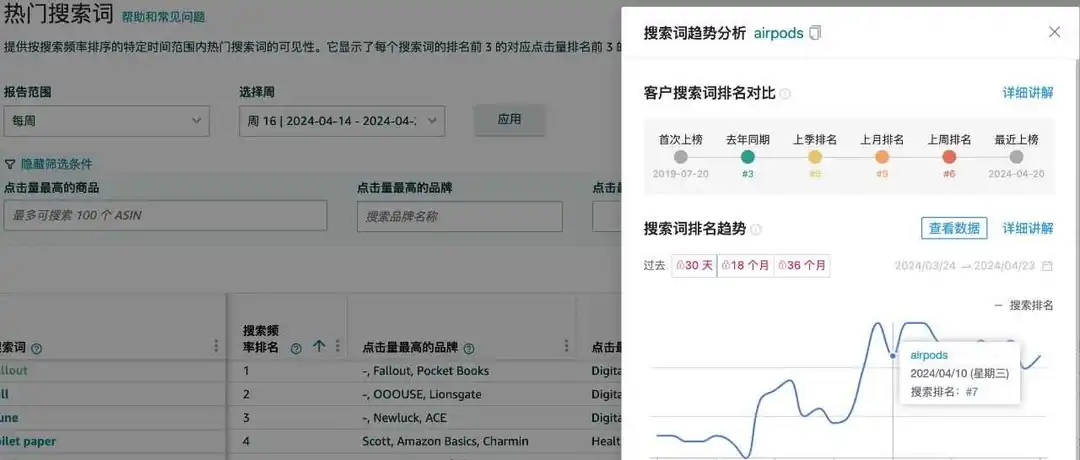The image size is (1080, 460).
Task: Toggle the ascending sort arrow on 搜索频率排名
Action: pos(318,346)
